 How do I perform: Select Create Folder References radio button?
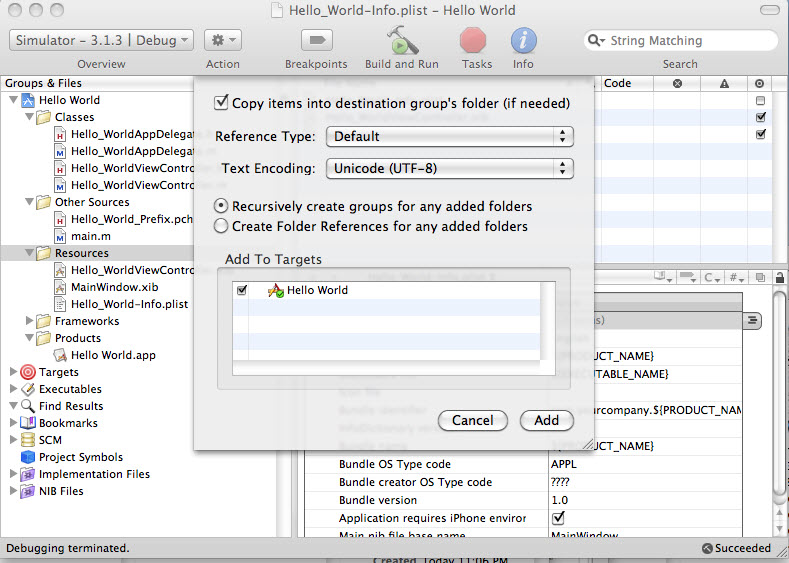pos(221,226)
